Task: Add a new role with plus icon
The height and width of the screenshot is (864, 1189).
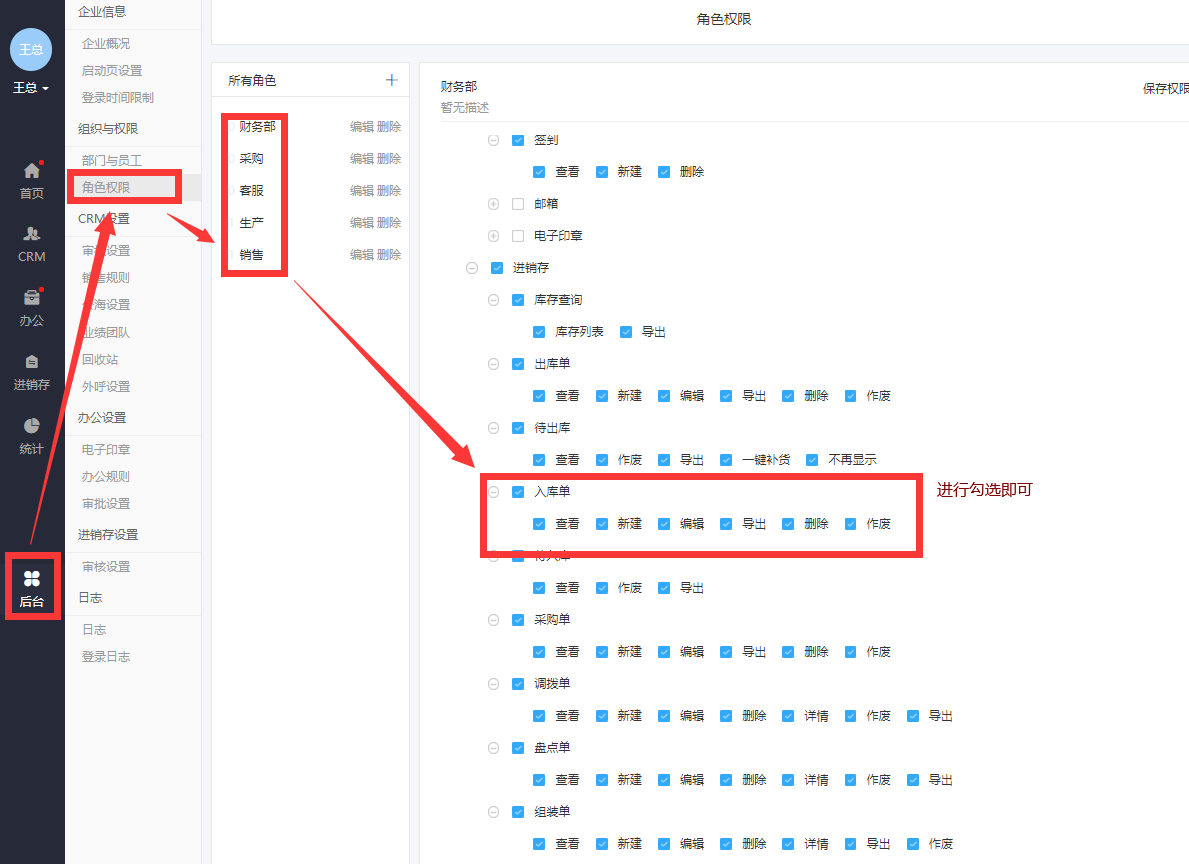Action: click(391, 80)
